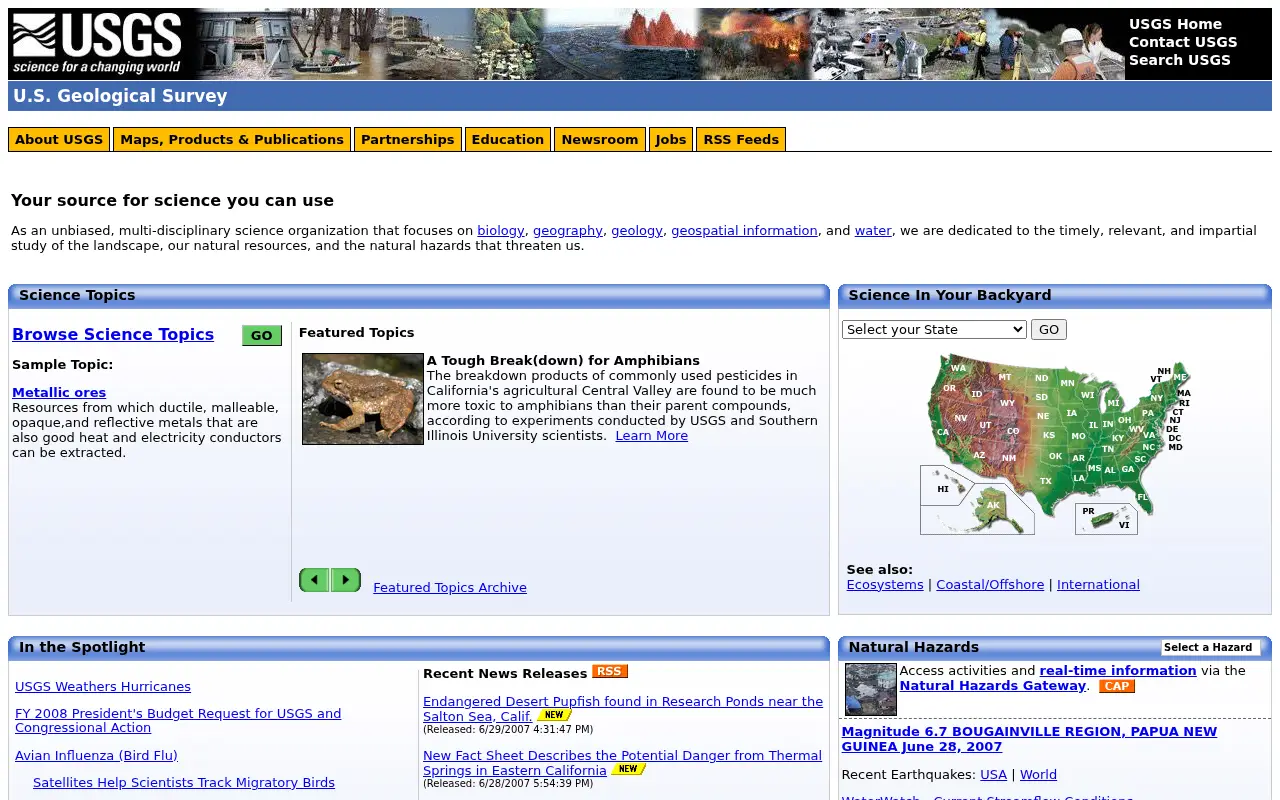Click the USGS logo in the header
The width and height of the screenshot is (1280, 800).
point(97,44)
